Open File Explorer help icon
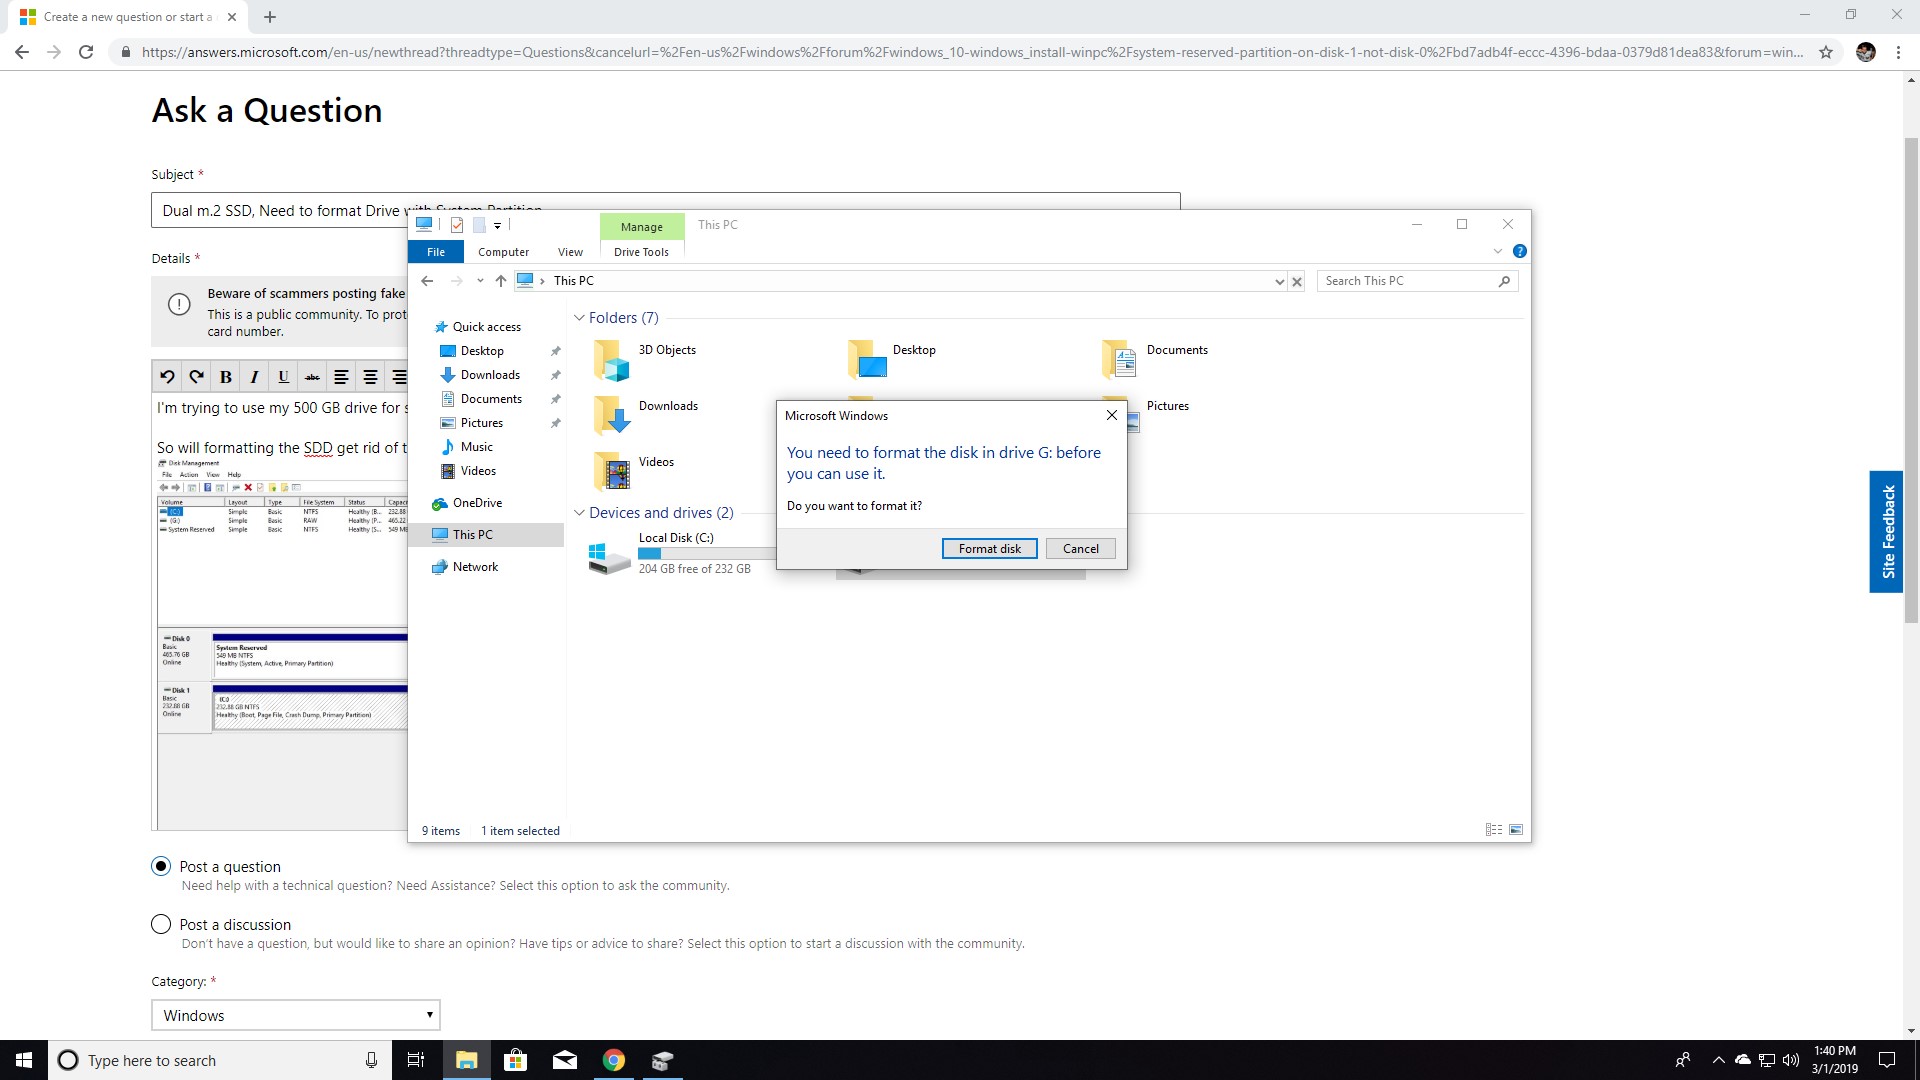The height and width of the screenshot is (1080, 1920). 1519,251
